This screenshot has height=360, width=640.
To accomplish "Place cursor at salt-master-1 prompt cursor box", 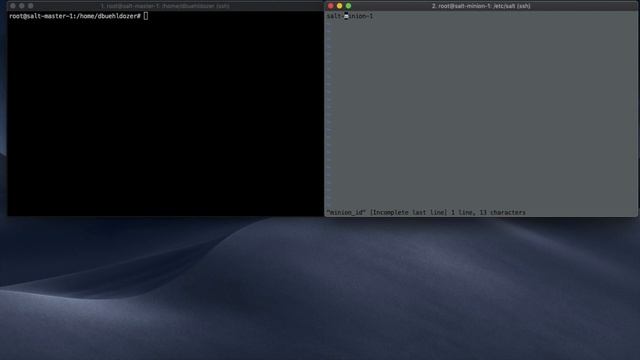I will tap(146, 16).
